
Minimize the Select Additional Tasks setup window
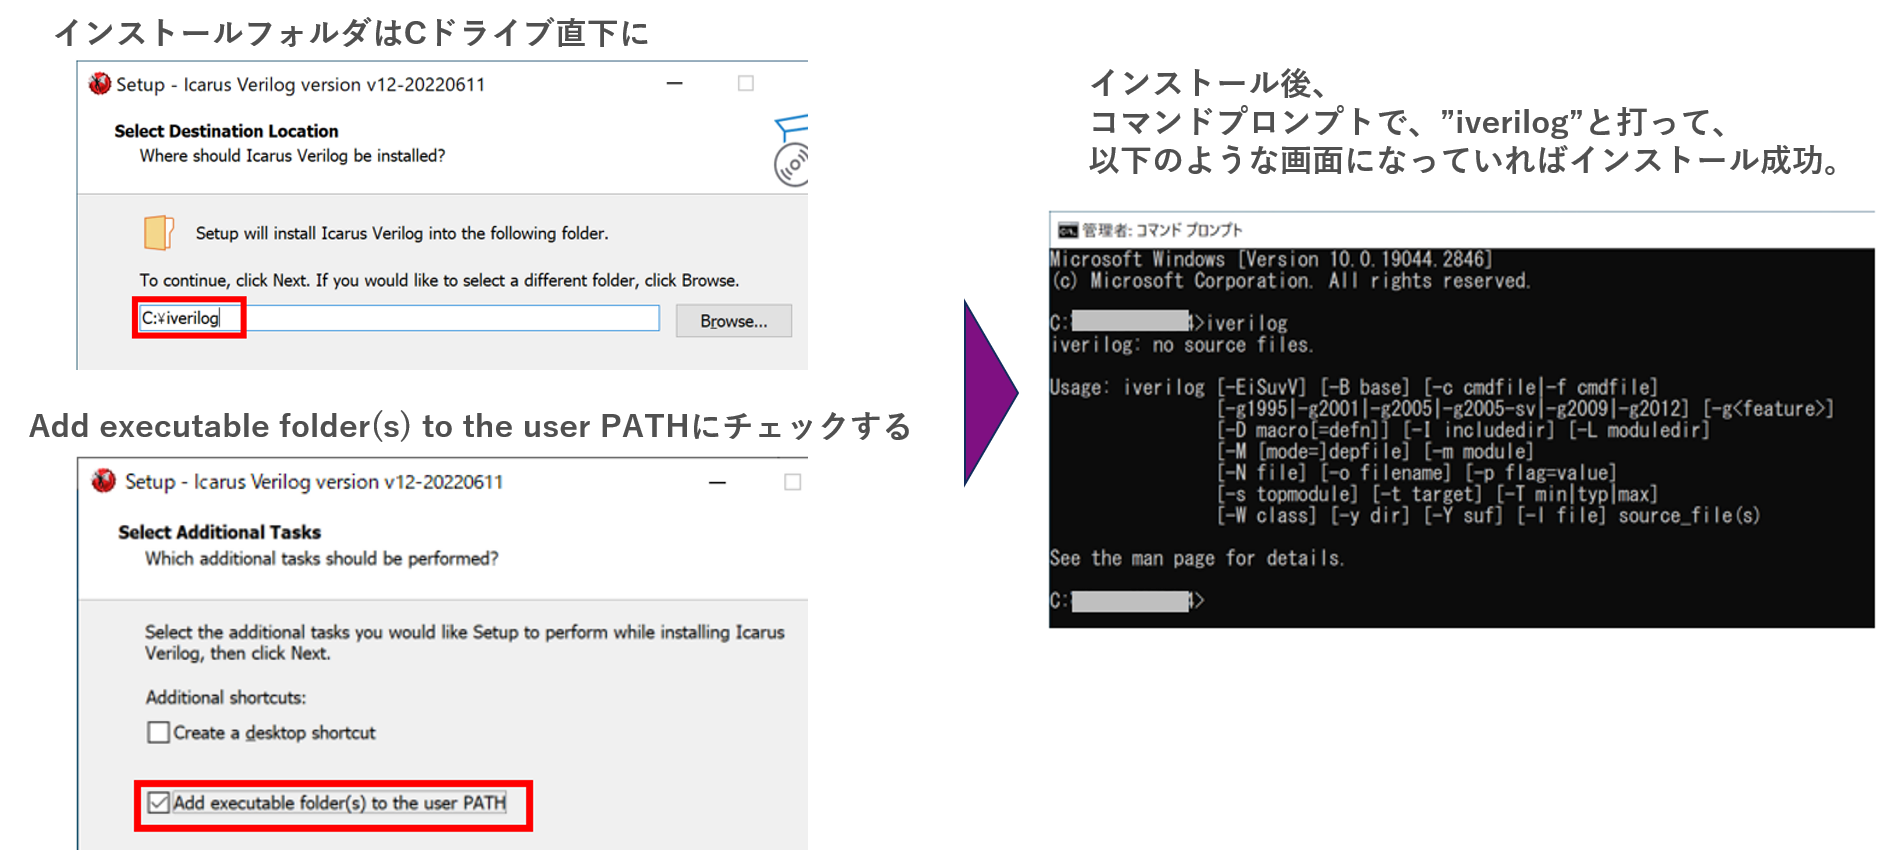[x=717, y=482]
